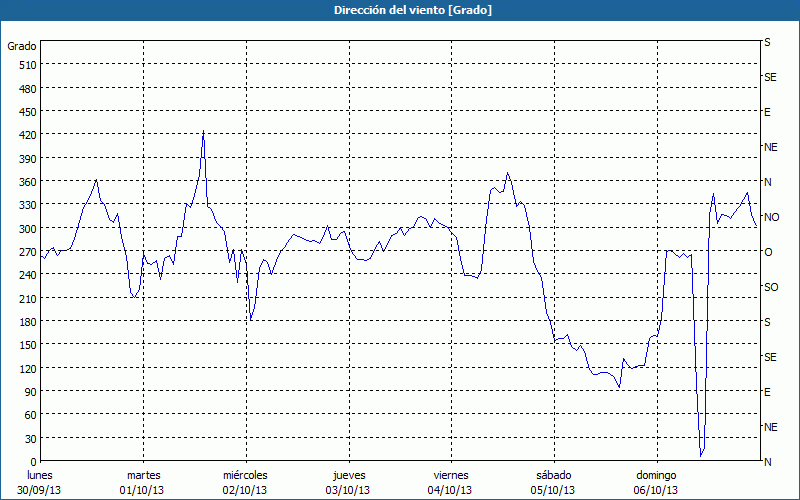Click the "sábado 05/10/13" date label
Viewport: 800px width, 500px height.
click(x=553, y=482)
